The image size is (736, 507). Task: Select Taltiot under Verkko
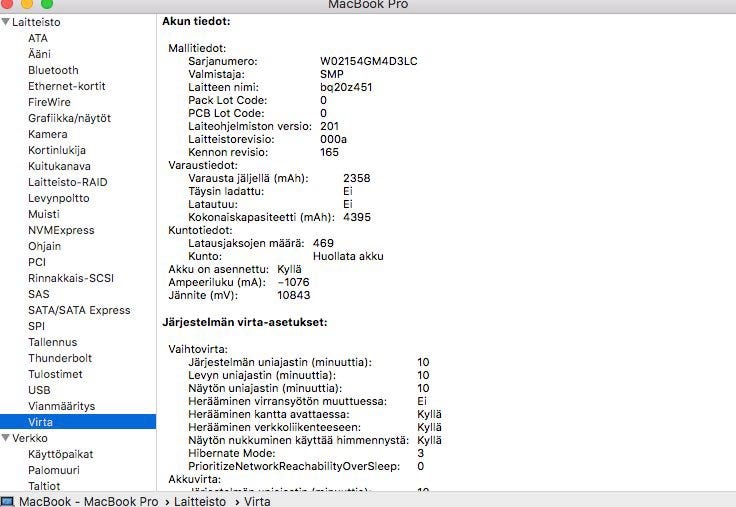44,485
